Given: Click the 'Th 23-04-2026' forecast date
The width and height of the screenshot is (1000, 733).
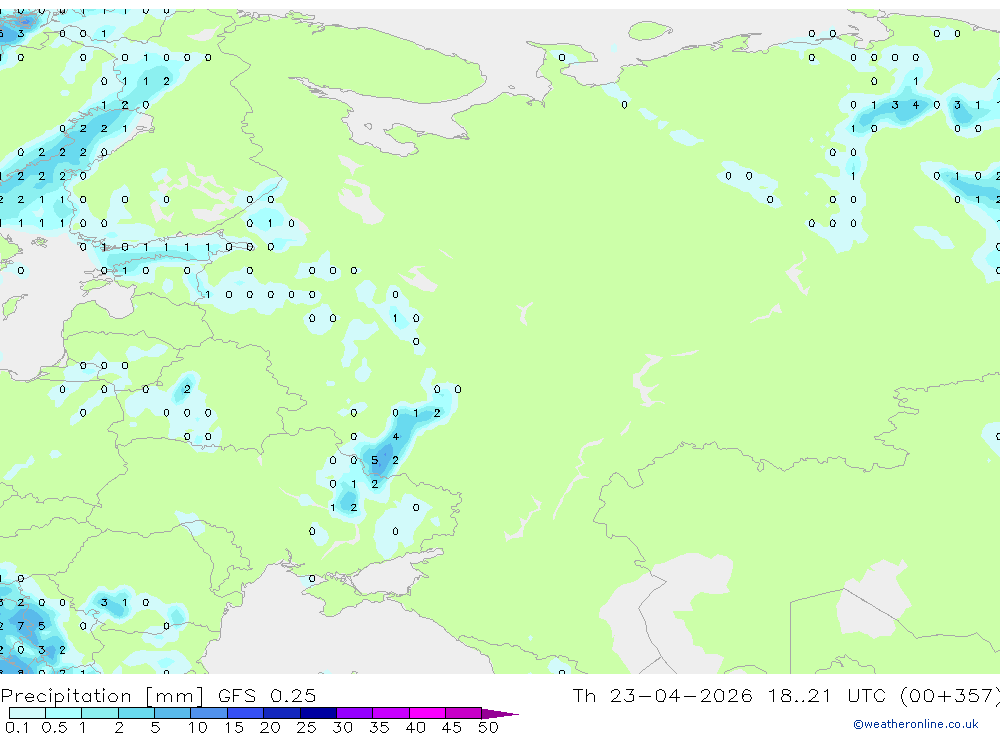Looking at the screenshot, I should (x=662, y=695).
